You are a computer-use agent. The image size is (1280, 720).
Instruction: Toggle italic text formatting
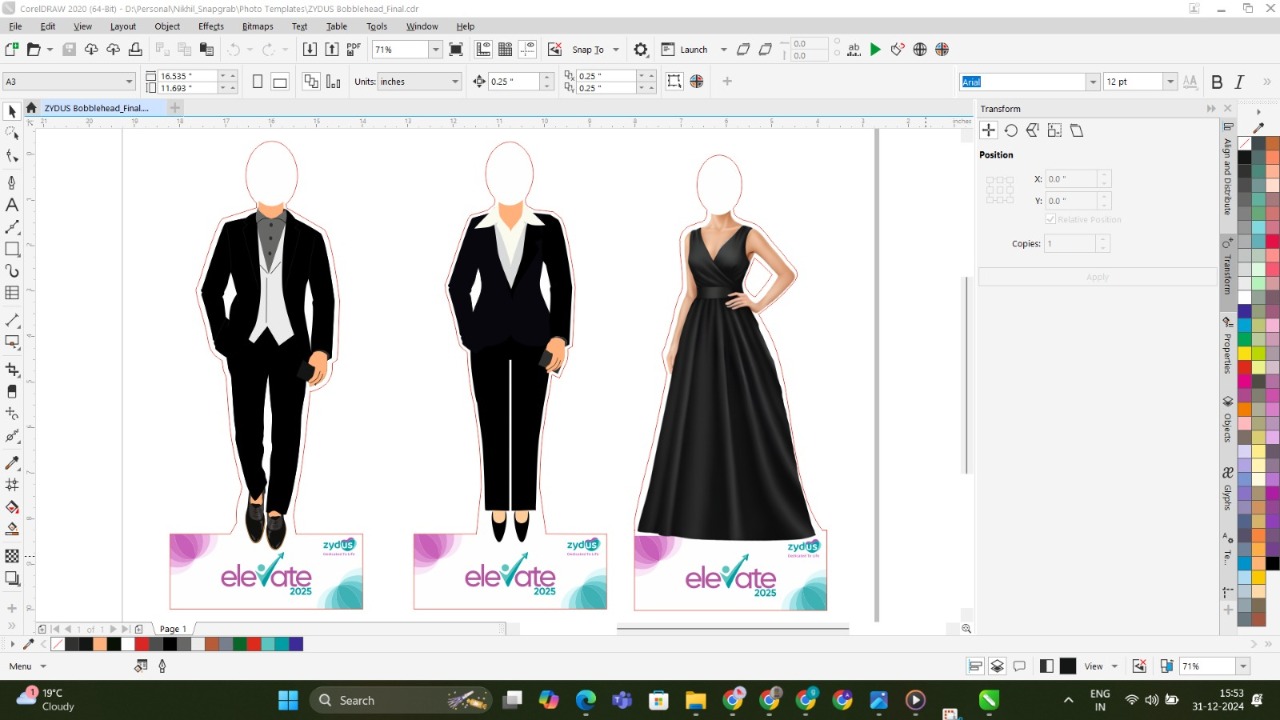pyautogui.click(x=1239, y=82)
